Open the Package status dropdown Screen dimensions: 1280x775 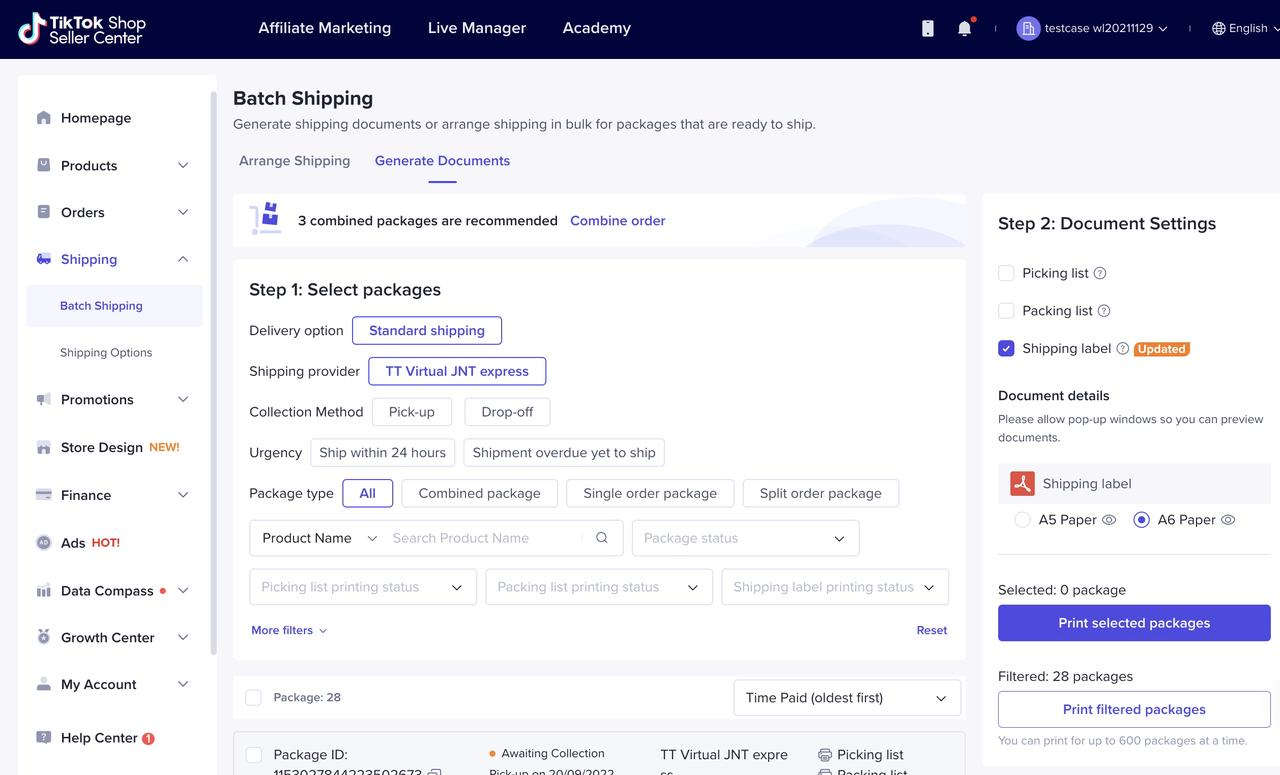(x=745, y=538)
